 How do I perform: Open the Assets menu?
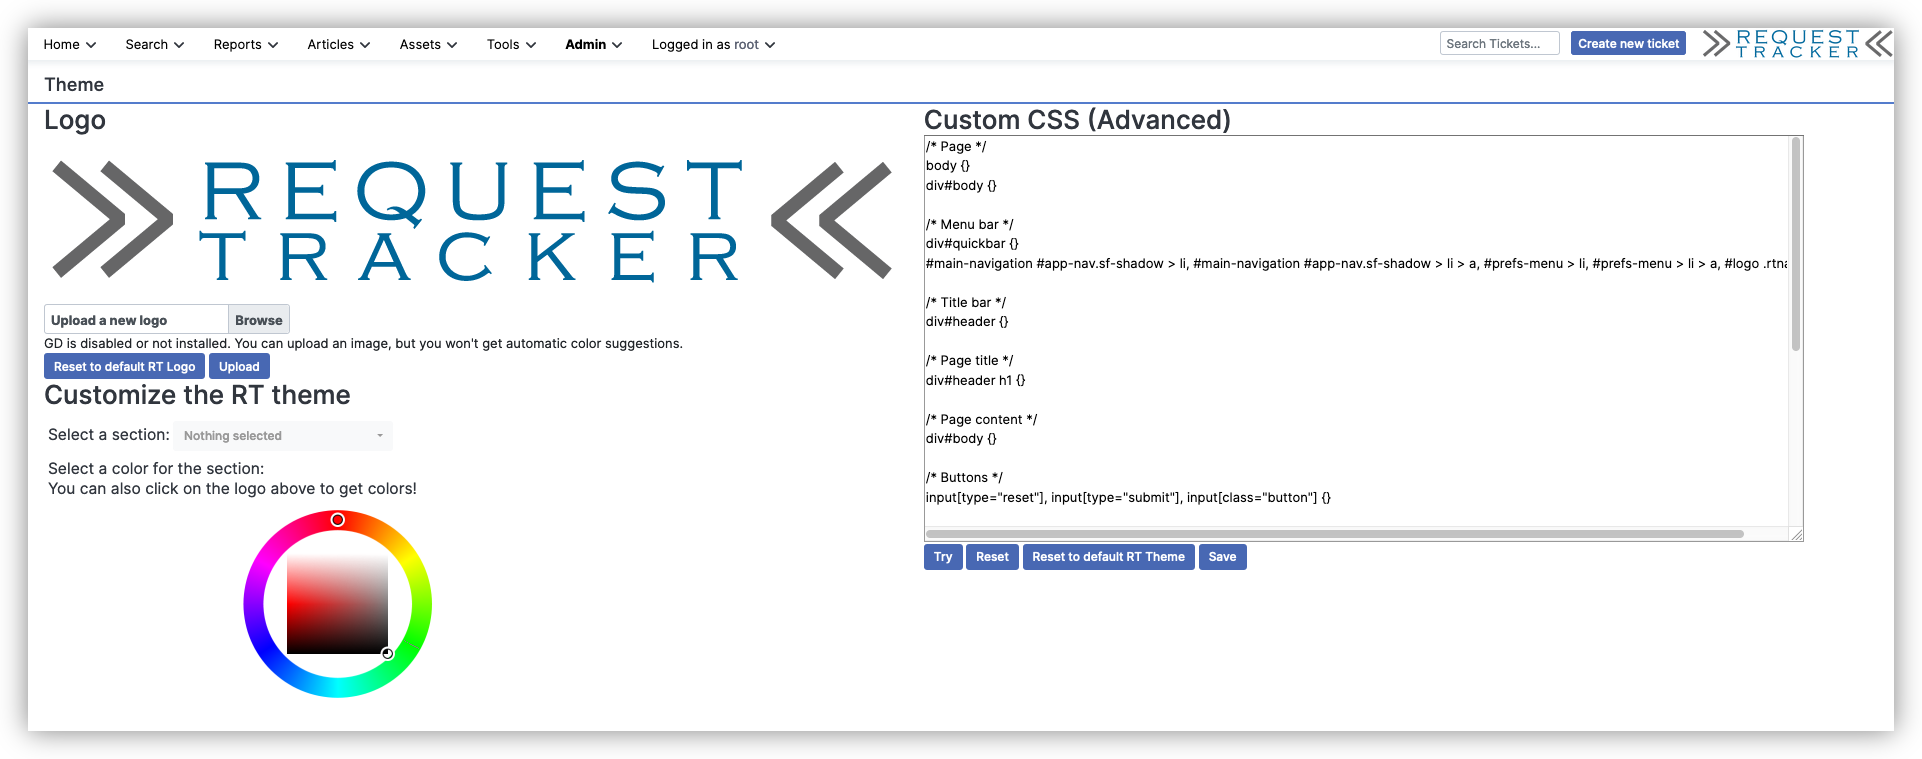pos(428,45)
